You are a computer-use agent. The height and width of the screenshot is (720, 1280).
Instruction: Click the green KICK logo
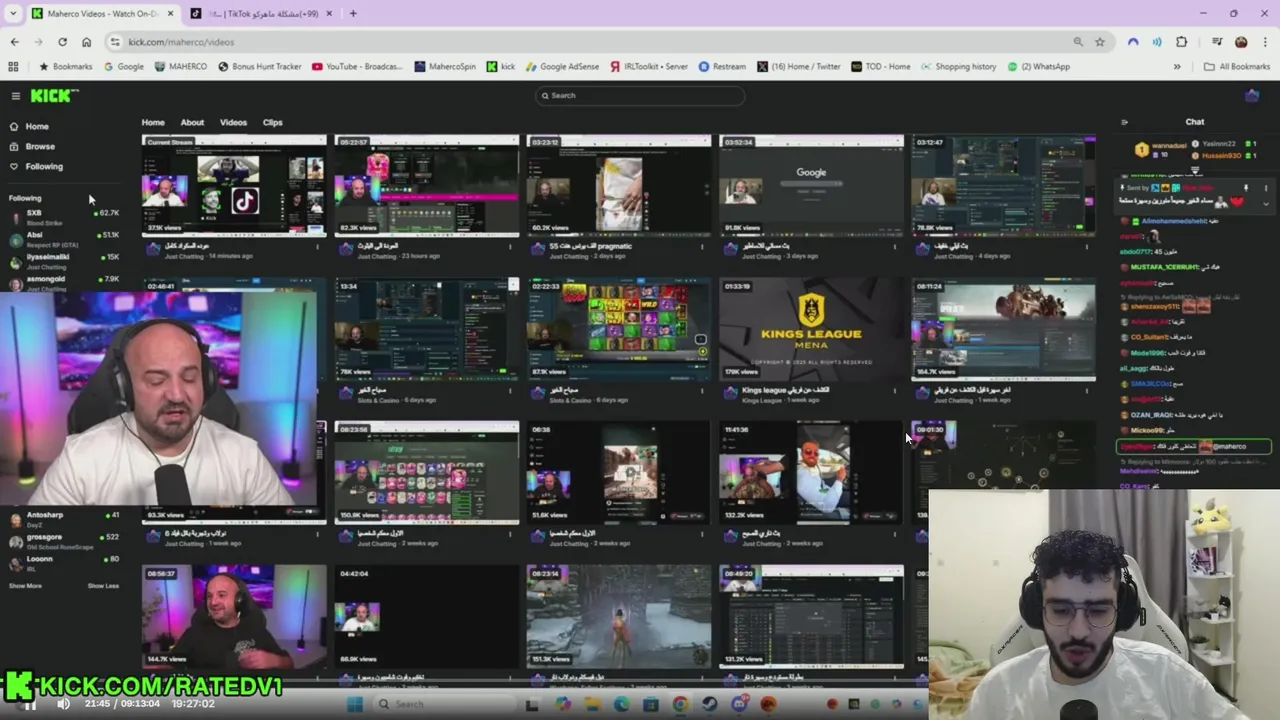(52, 96)
